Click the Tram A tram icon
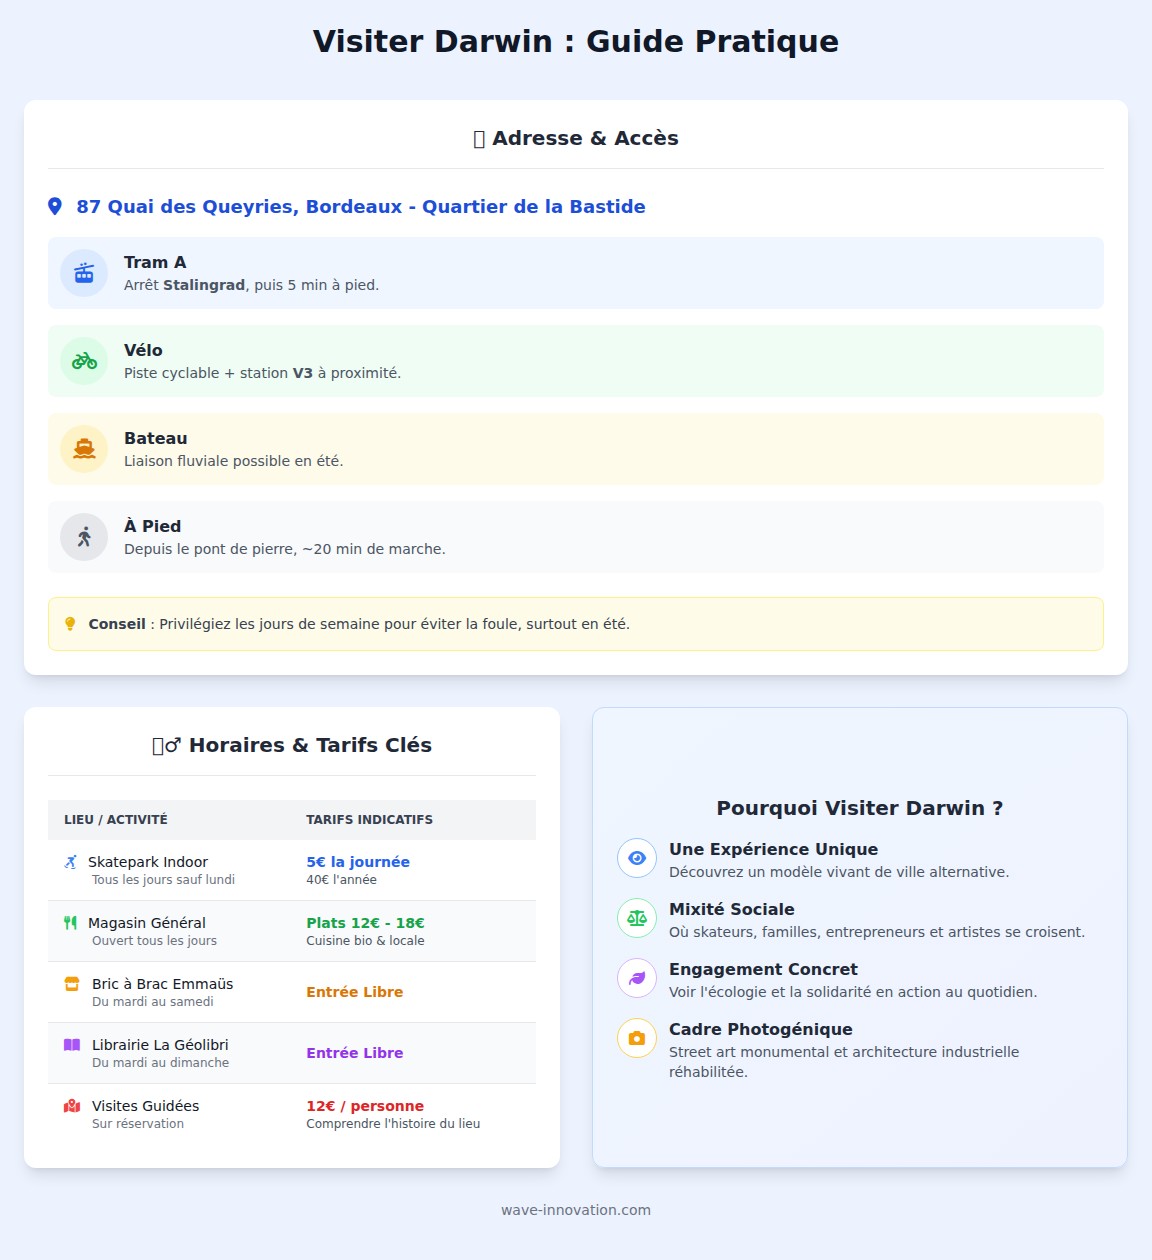This screenshot has width=1152, height=1260. pyautogui.click(x=83, y=272)
